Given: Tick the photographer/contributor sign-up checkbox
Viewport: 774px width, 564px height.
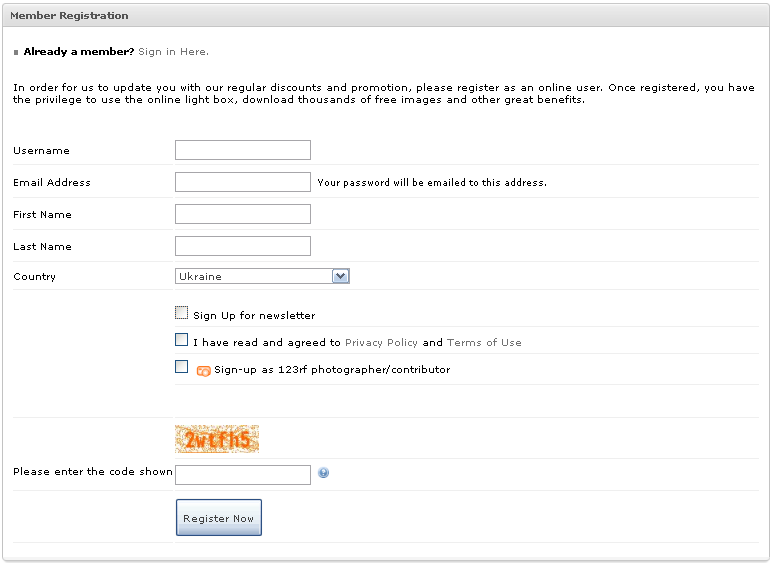Looking at the screenshot, I should pos(181,367).
